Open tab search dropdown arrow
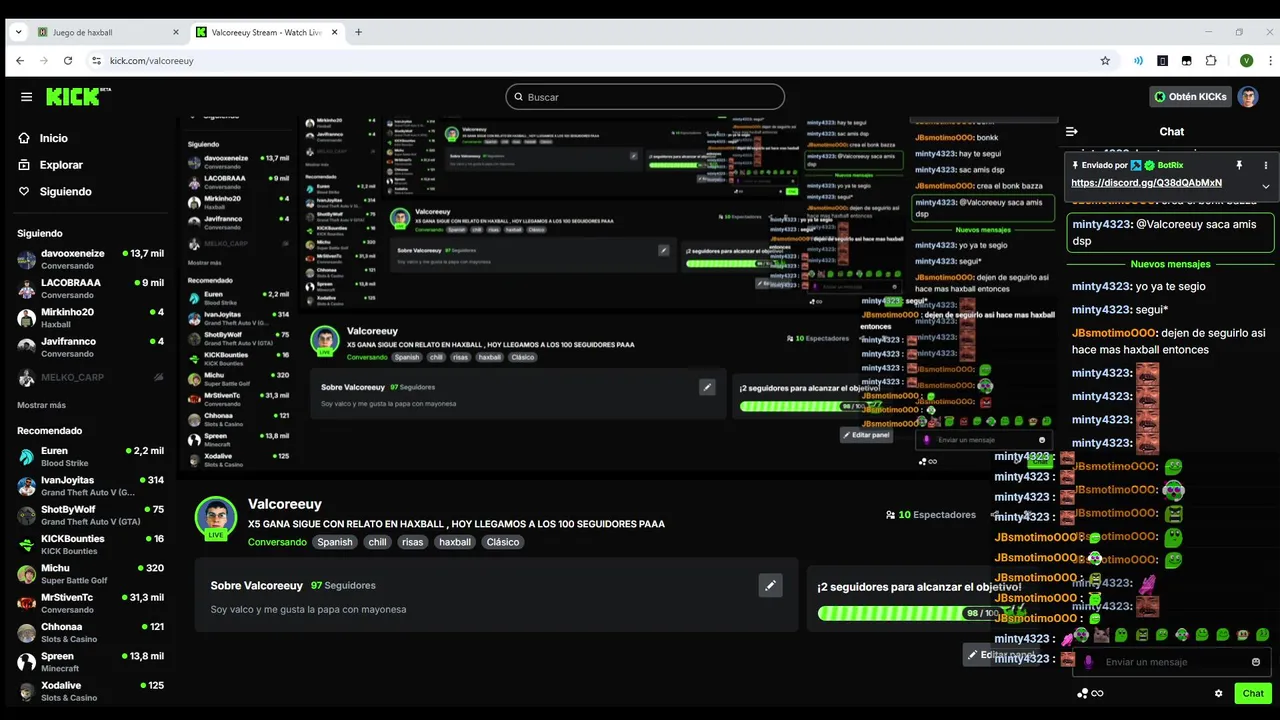The height and width of the screenshot is (720, 1280). pyautogui.click(x=18, y=32)
